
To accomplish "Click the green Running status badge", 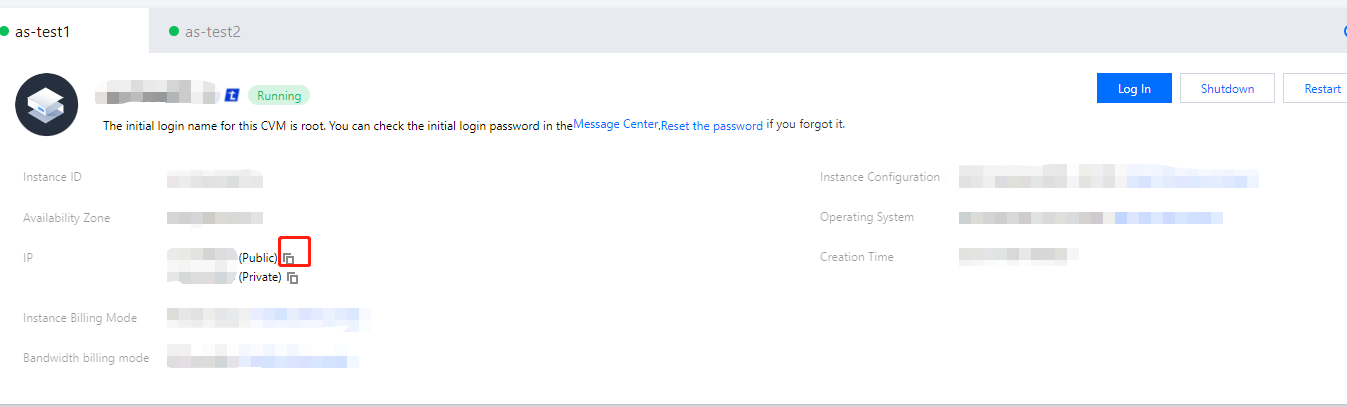I will [279, 96].
